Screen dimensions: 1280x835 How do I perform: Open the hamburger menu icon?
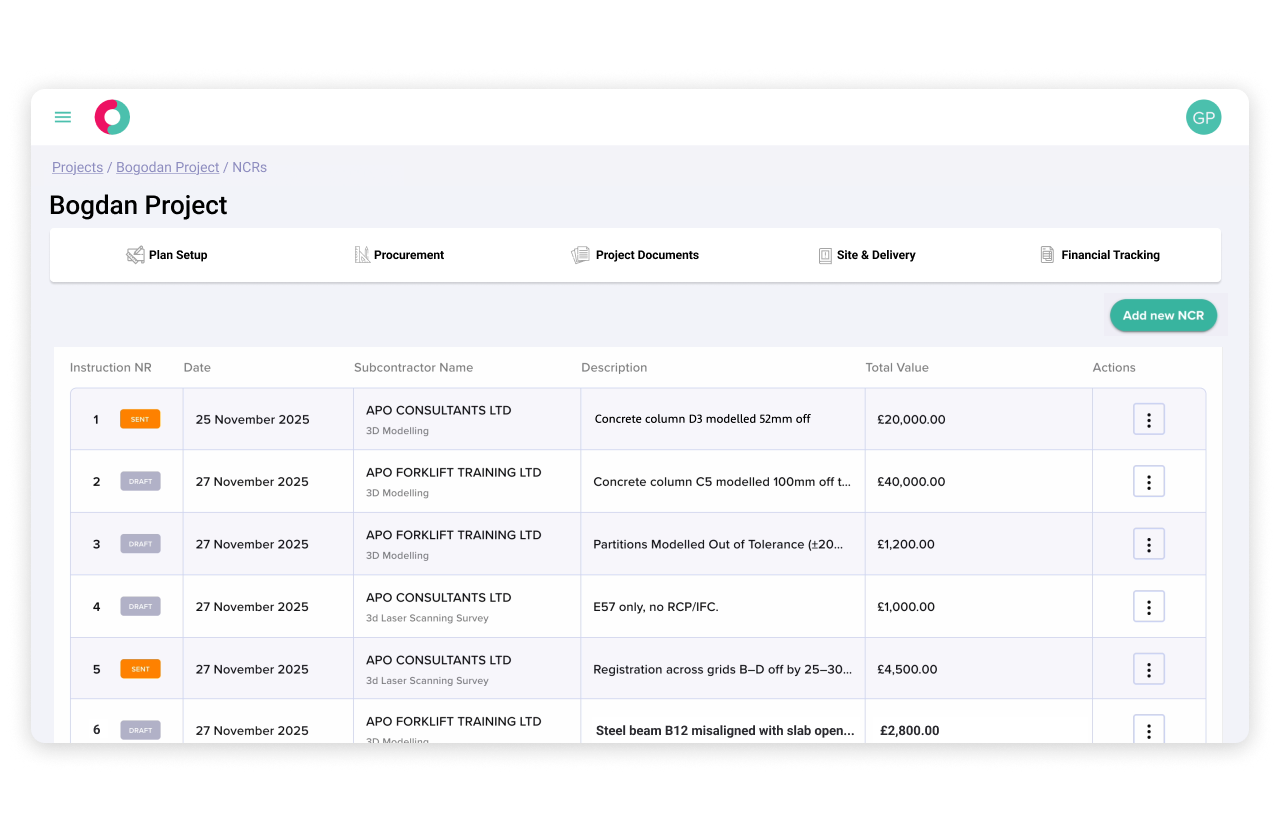63,117
